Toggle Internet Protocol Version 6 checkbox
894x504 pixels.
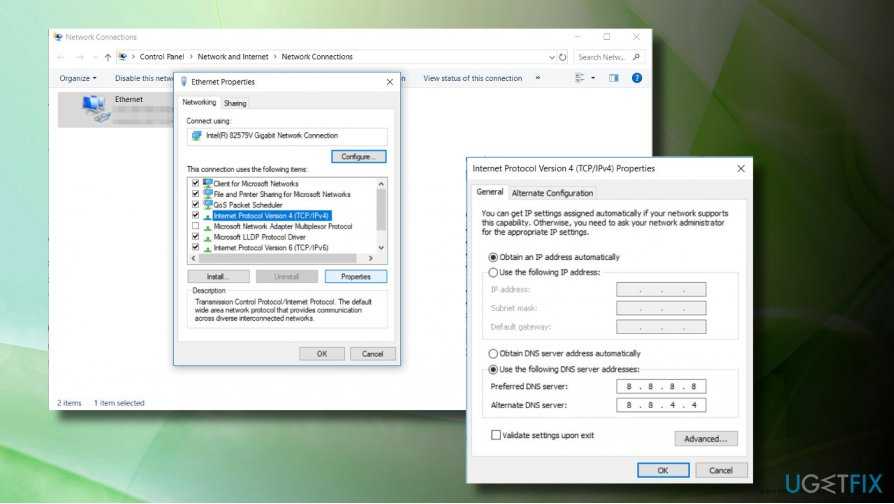[196, 248]
